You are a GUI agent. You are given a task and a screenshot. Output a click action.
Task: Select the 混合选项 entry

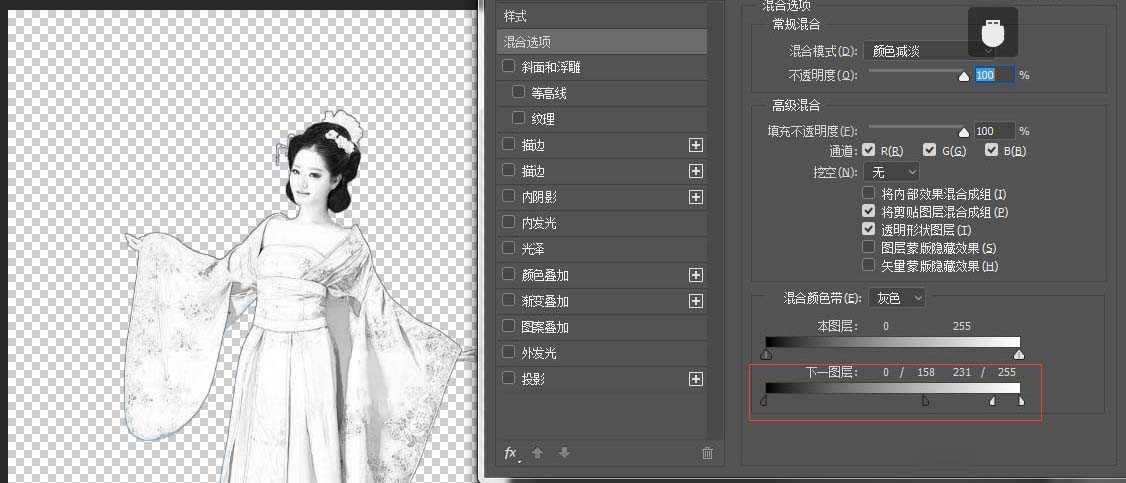pyautogui.click(x=602, y=42)
